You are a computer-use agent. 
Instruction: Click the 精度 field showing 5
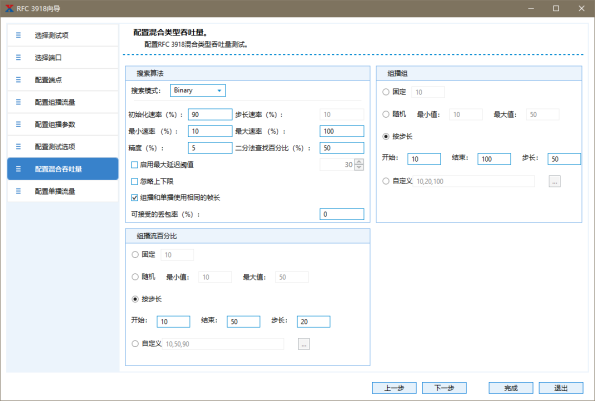click(210, 148)
